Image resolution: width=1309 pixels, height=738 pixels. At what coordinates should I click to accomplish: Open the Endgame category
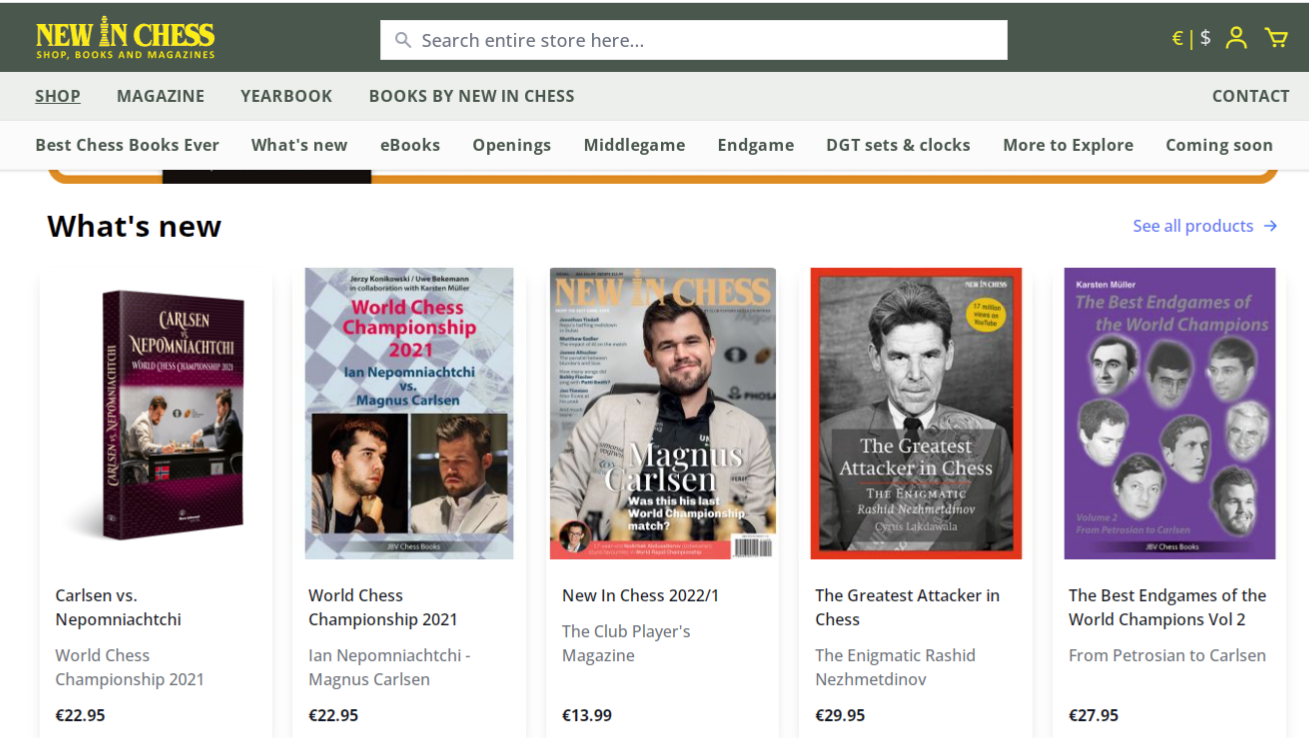pyautogui.click(x=755, y=145)
